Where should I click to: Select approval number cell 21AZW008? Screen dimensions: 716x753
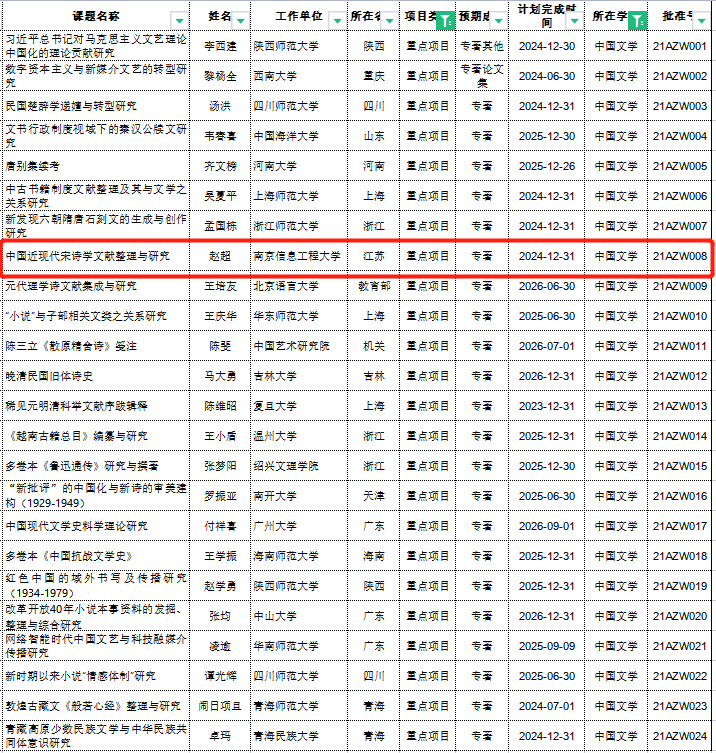[x=680, y=257]
